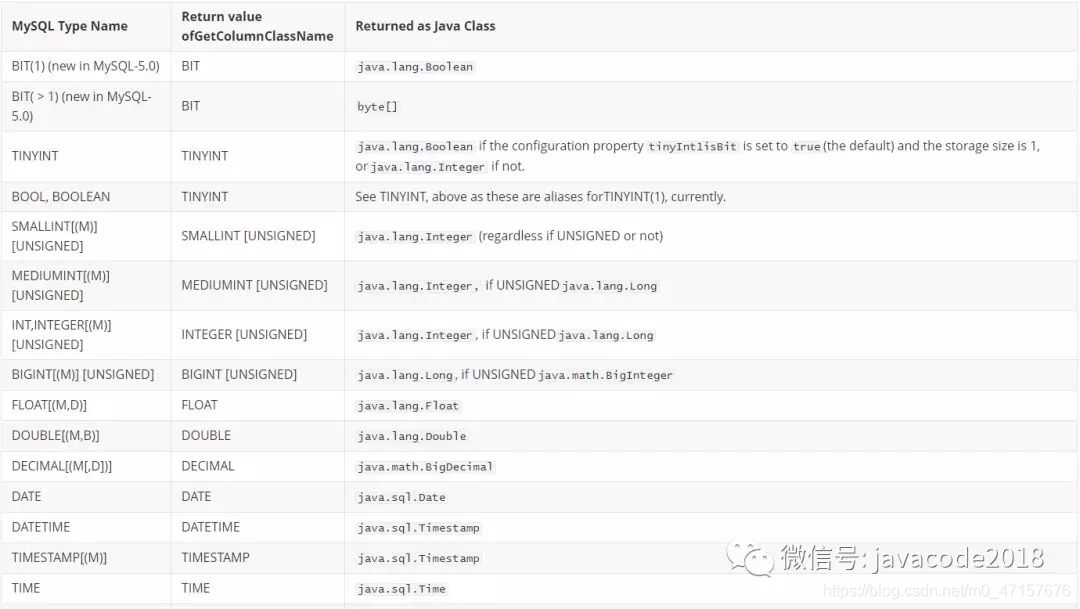Click the 'java.sql.Time' code text
Viewport: 1080px width, 609px height.
401,589
